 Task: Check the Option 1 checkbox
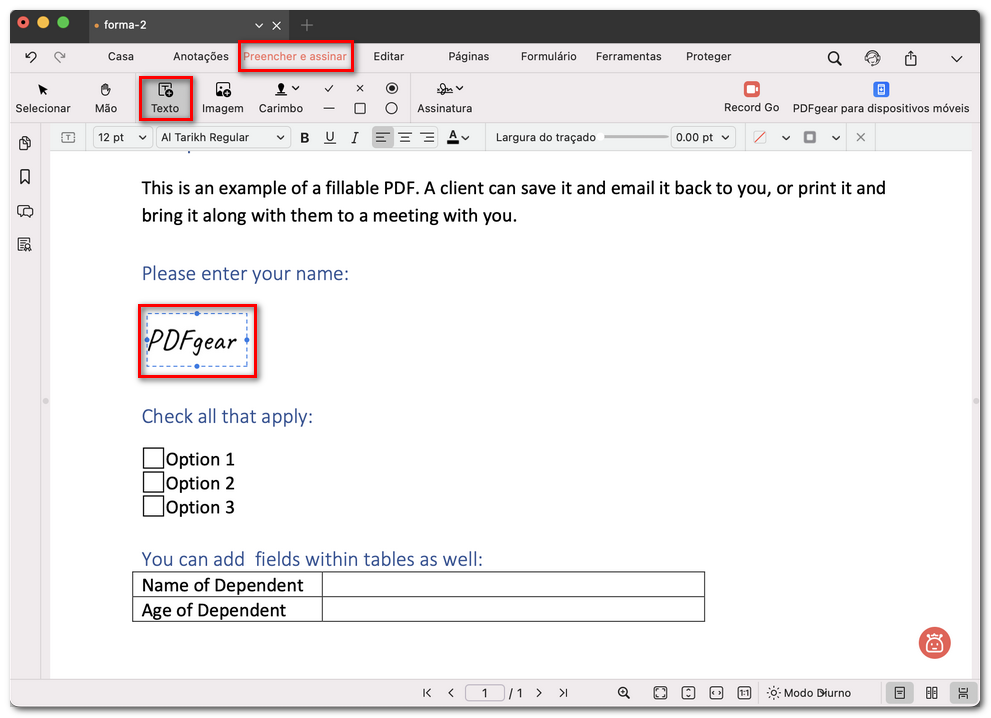coord(153,459)
